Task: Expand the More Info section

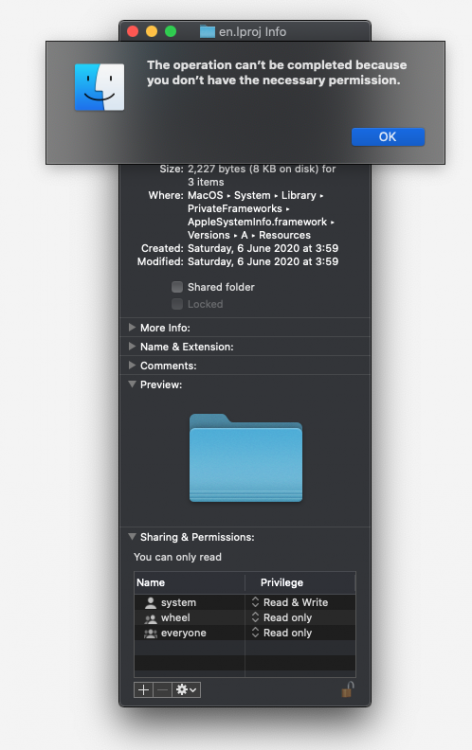Action: click(132, 328)
